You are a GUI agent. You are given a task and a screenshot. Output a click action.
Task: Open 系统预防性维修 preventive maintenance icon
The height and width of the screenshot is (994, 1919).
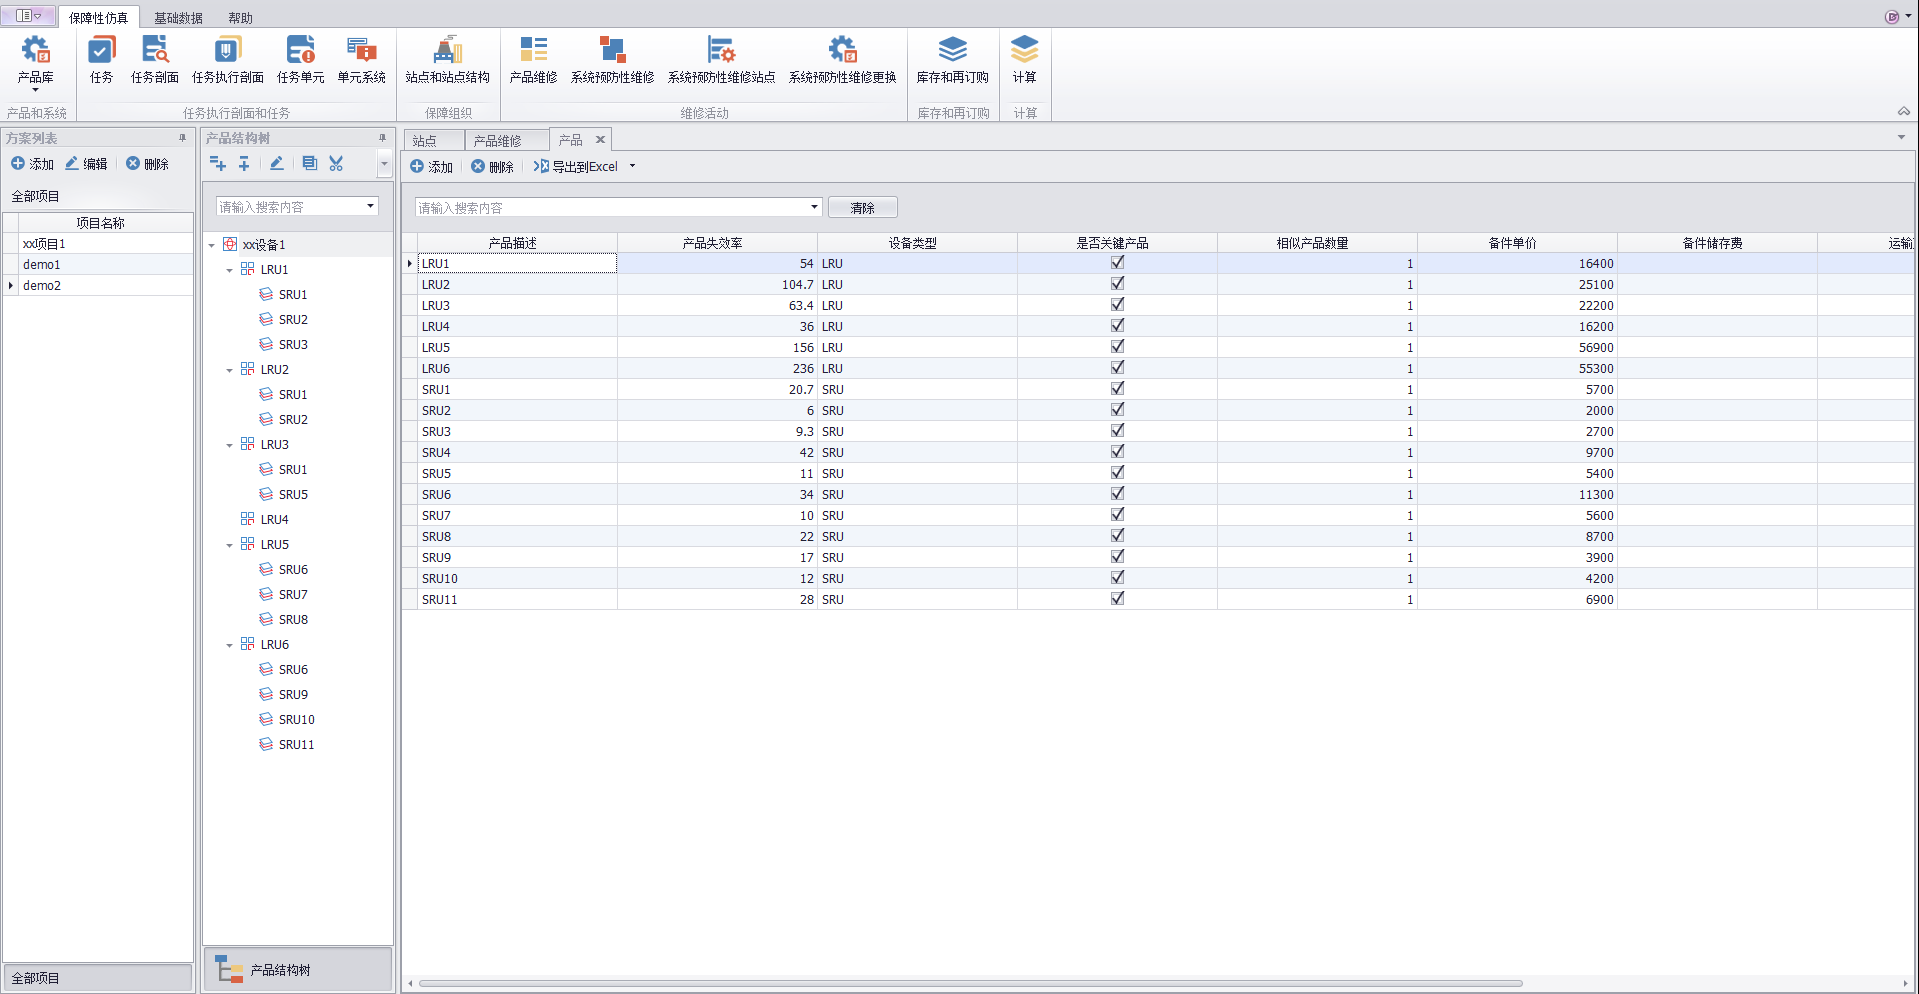tap(612, 52)
